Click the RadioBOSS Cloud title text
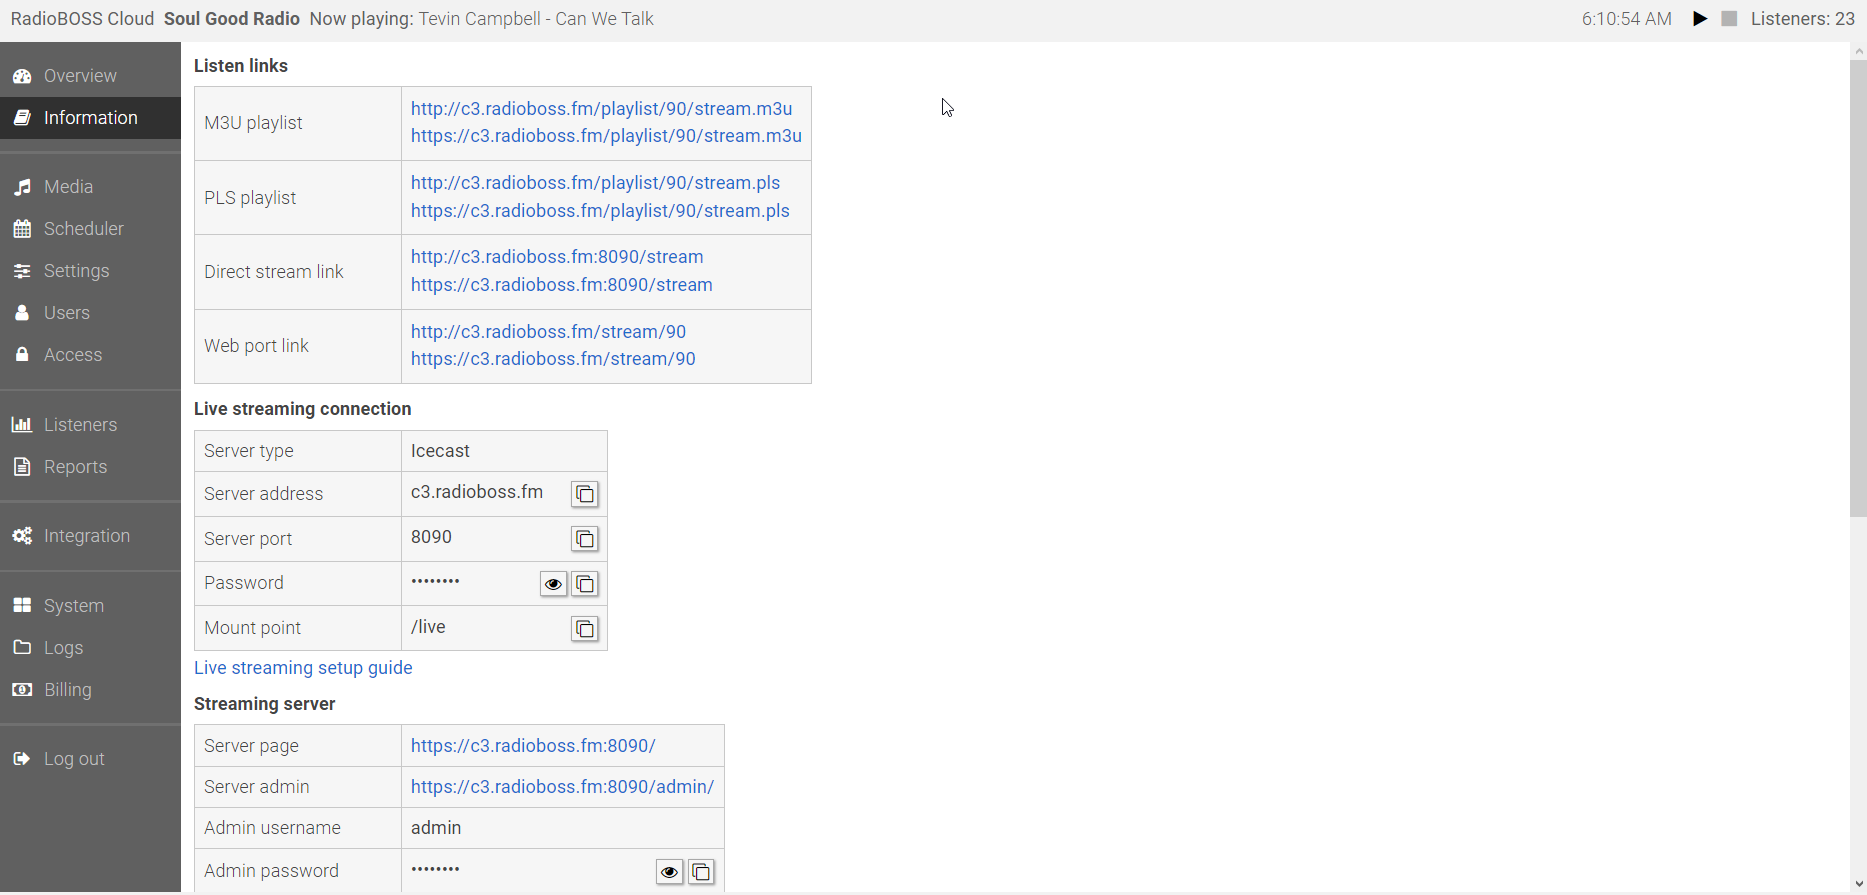This screenshot has height=895, width=1867. click(82, 19)
